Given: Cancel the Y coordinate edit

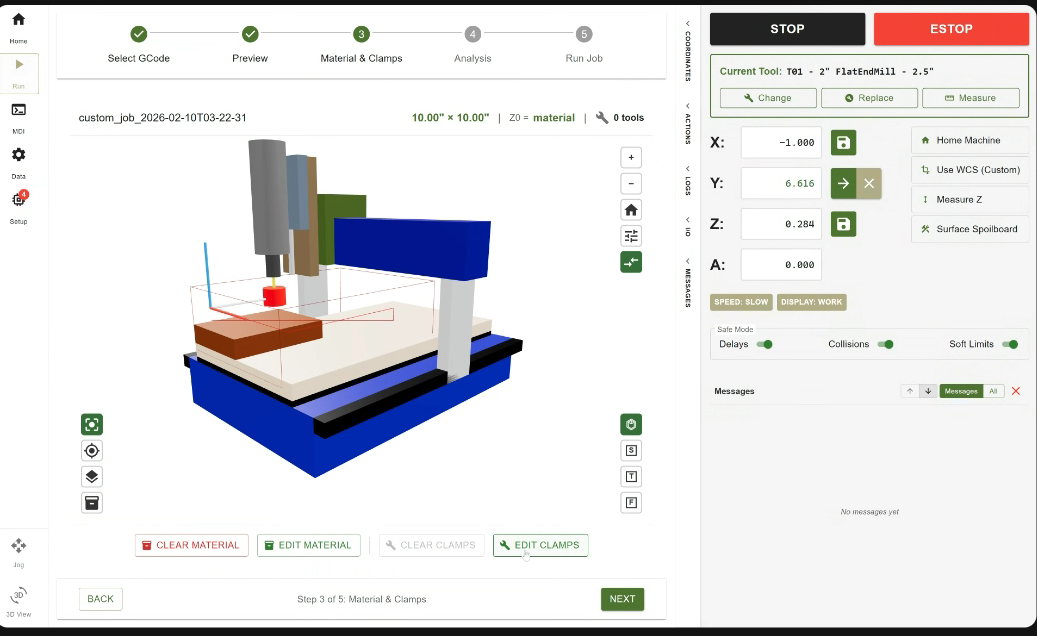Looking at the screenshot, I should [x=869, y=184].
